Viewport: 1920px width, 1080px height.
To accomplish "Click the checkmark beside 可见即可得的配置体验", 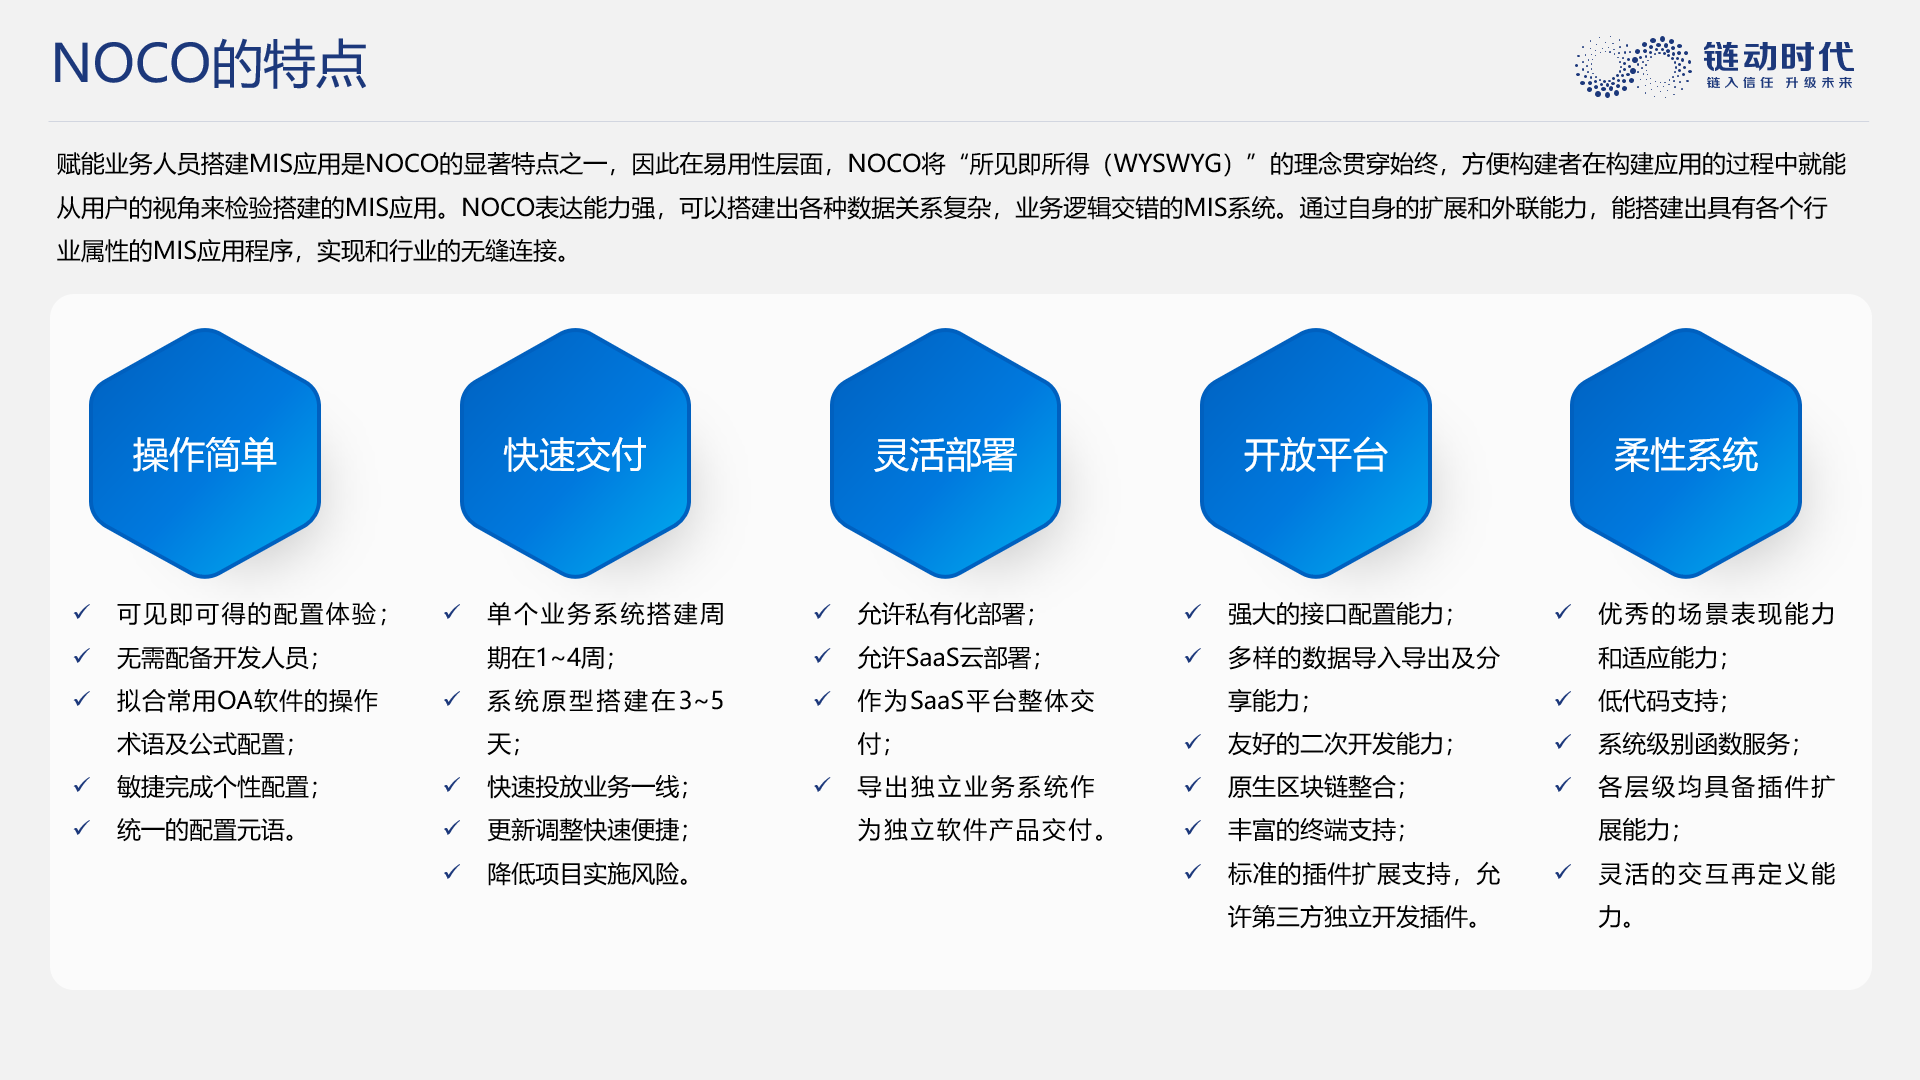I will click(82, 612).
